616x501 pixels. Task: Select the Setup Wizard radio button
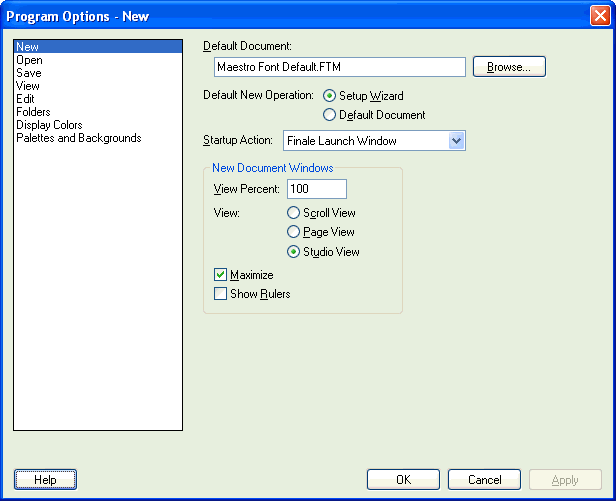[x=330, y=96]
